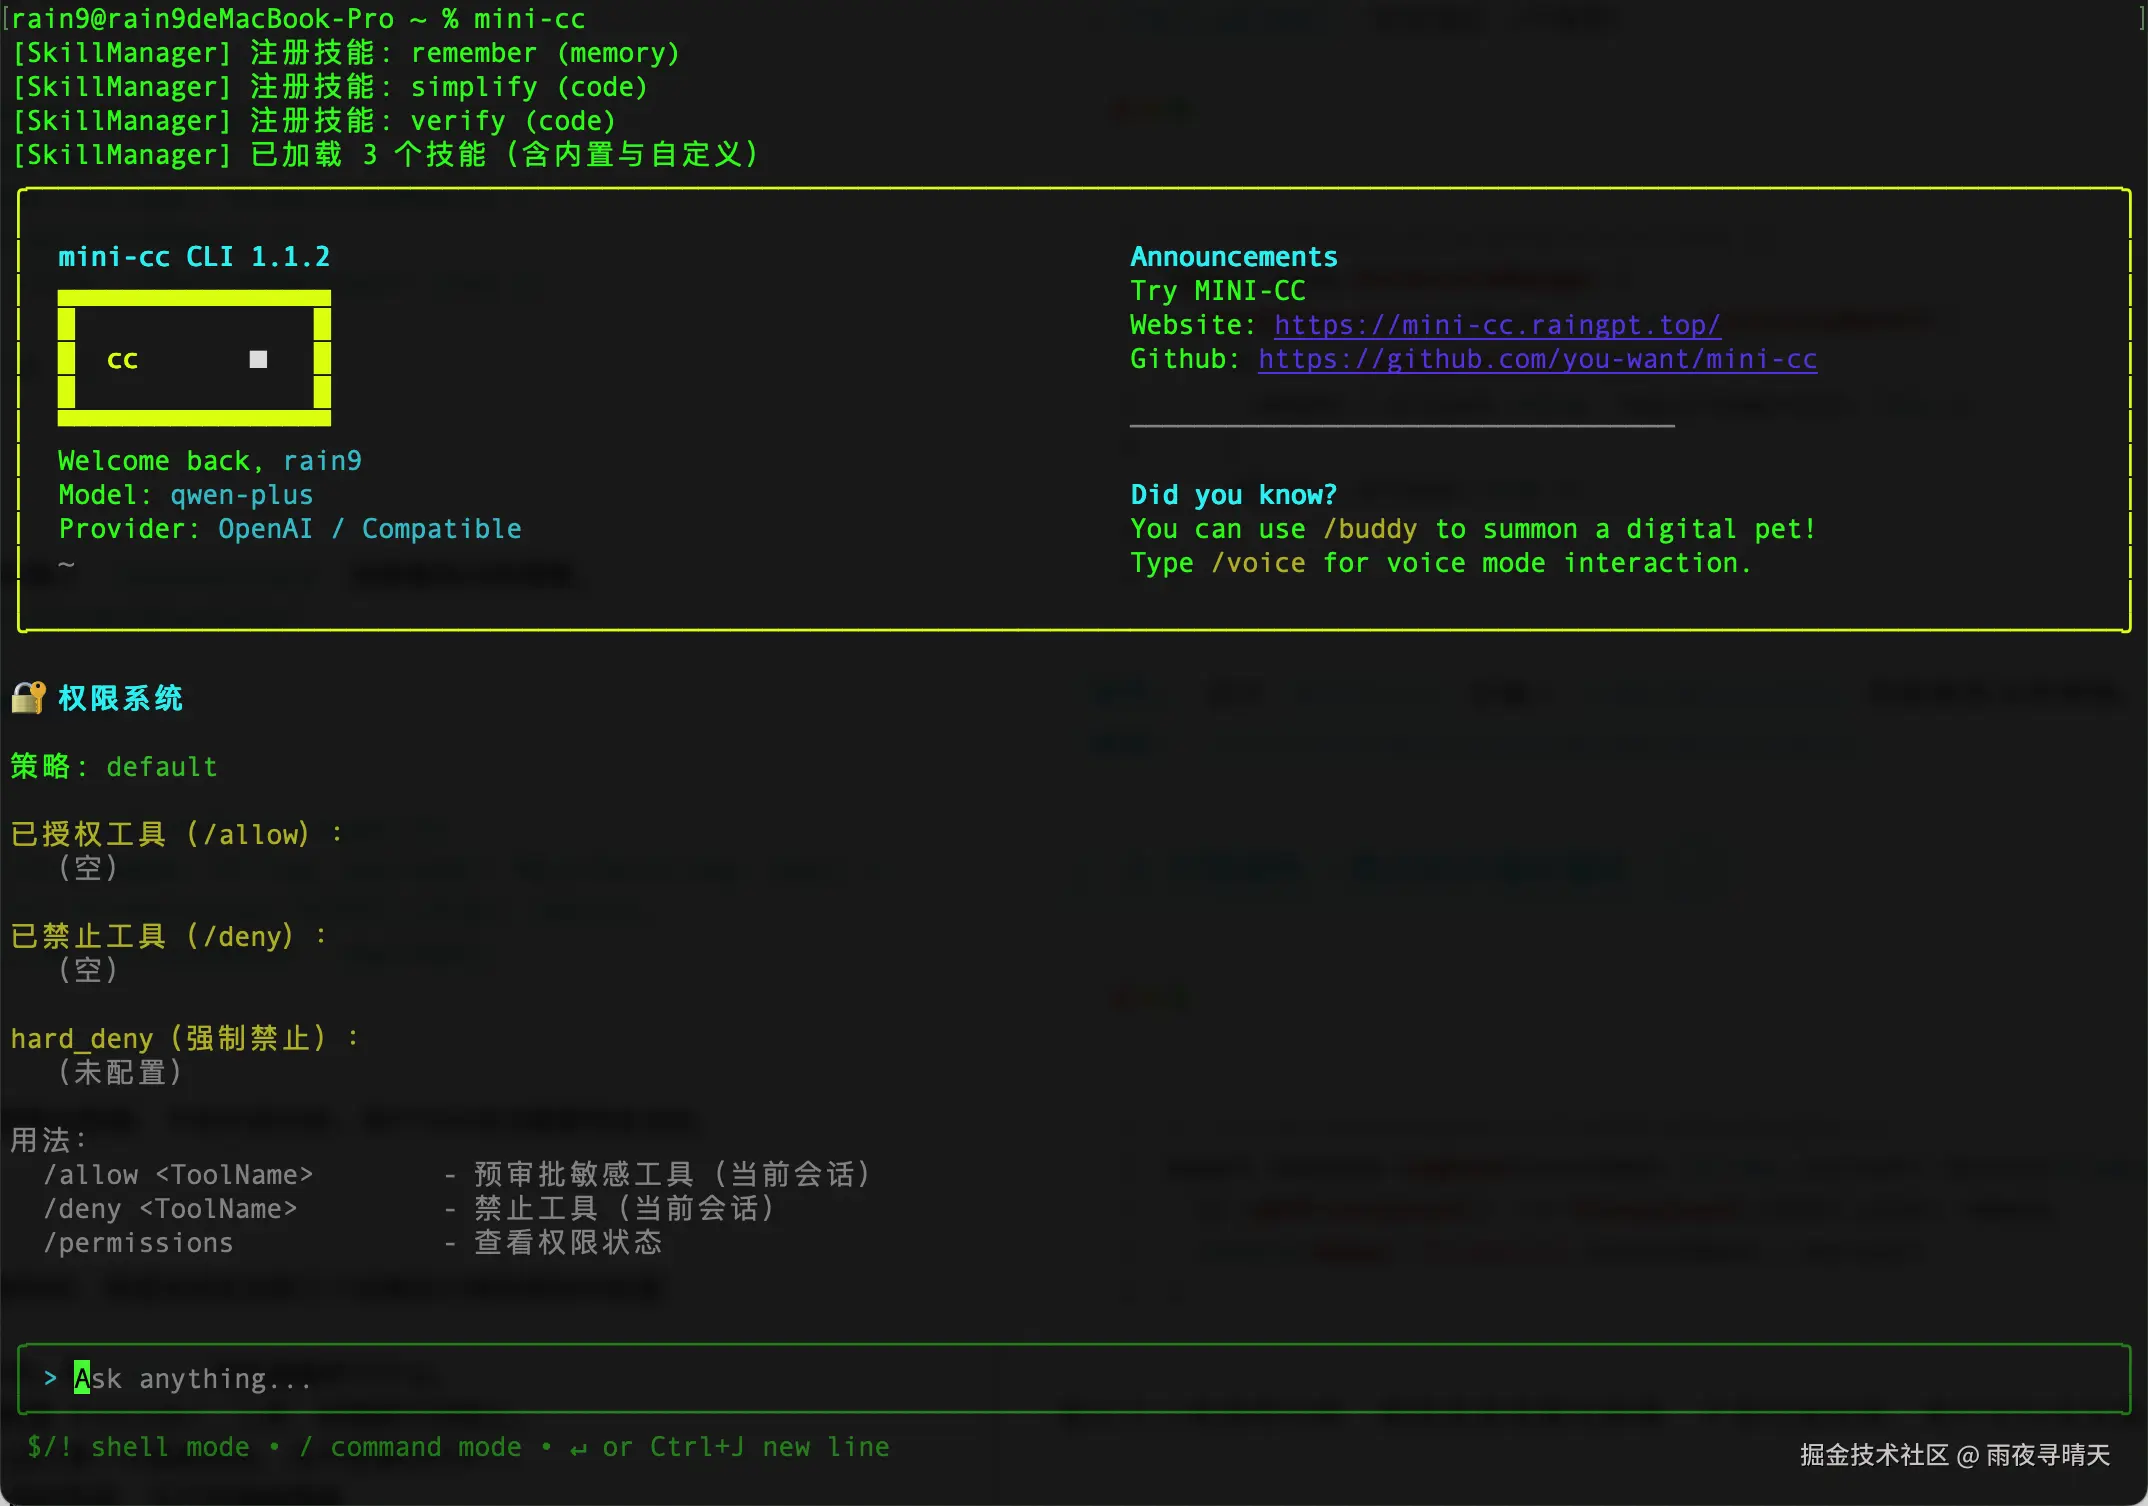Viewport: 2148px width, 1506px height.
Task: Click the "Welcome back, rain9" greeting
Action: pos(210,460)
